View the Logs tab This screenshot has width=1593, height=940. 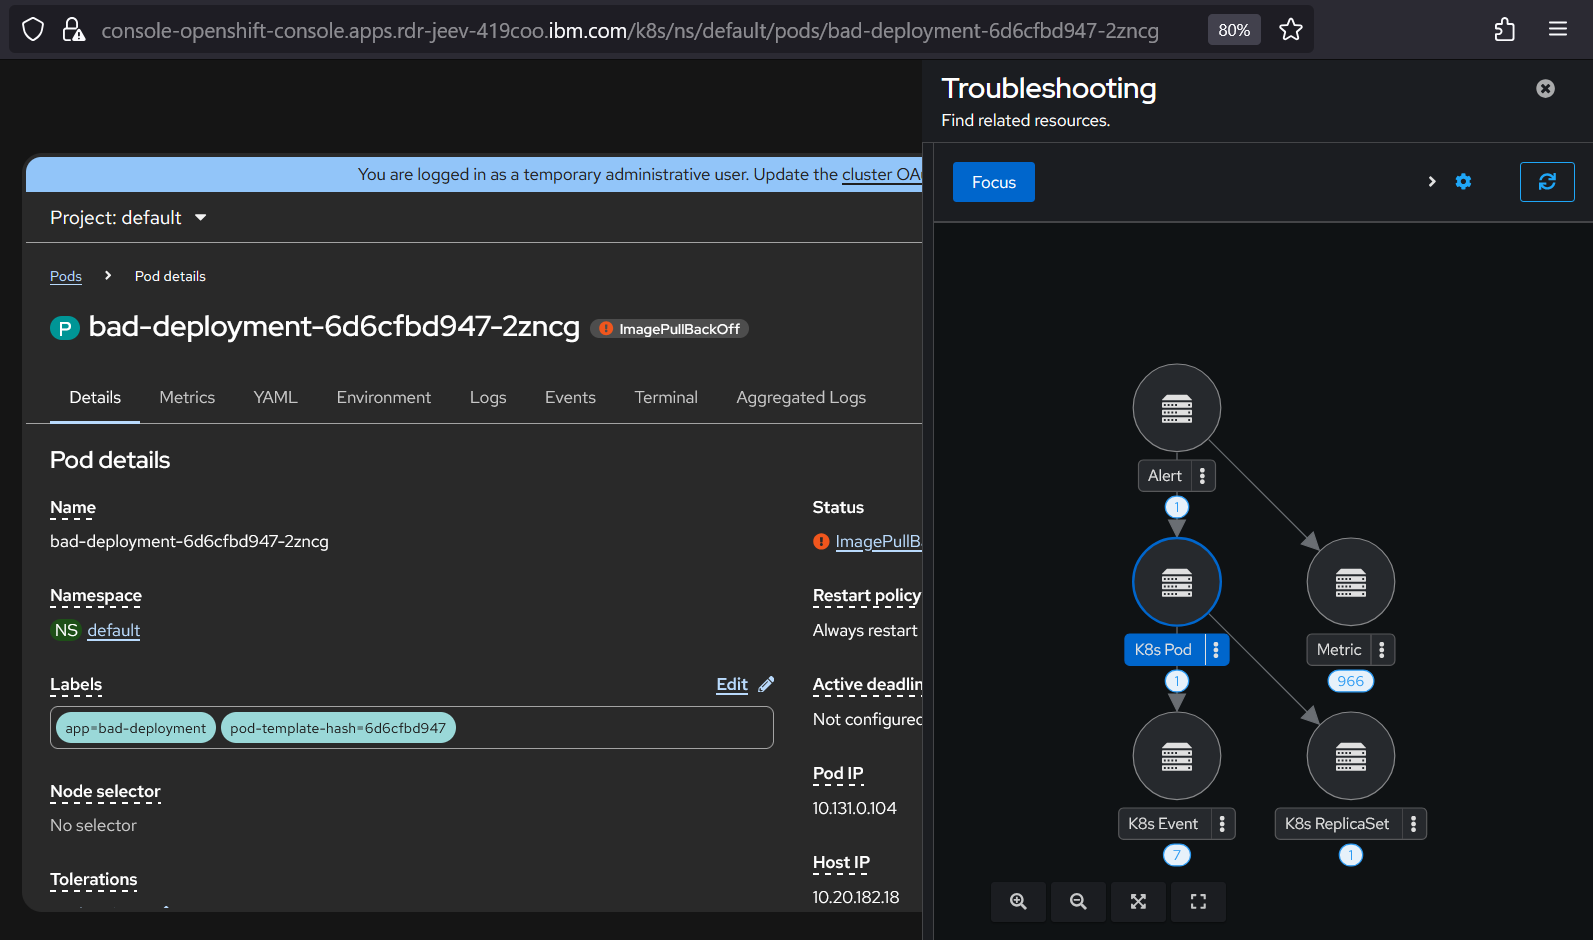pyautogui.click(x=488, y=397)
